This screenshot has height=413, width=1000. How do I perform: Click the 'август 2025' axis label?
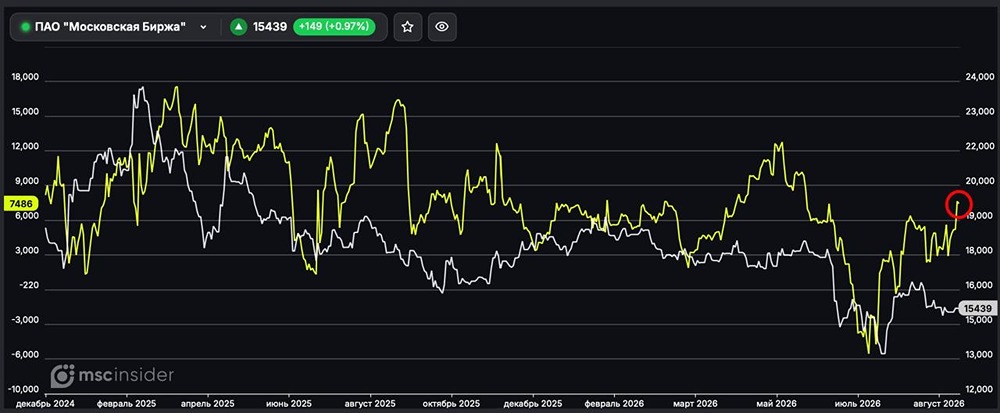click(x=370, y=403)
